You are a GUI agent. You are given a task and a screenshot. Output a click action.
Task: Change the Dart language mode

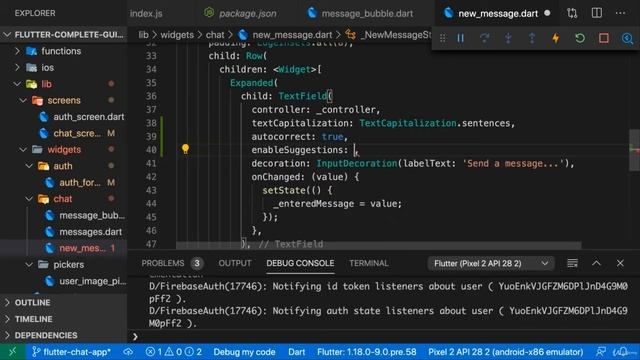pos(296,352)
